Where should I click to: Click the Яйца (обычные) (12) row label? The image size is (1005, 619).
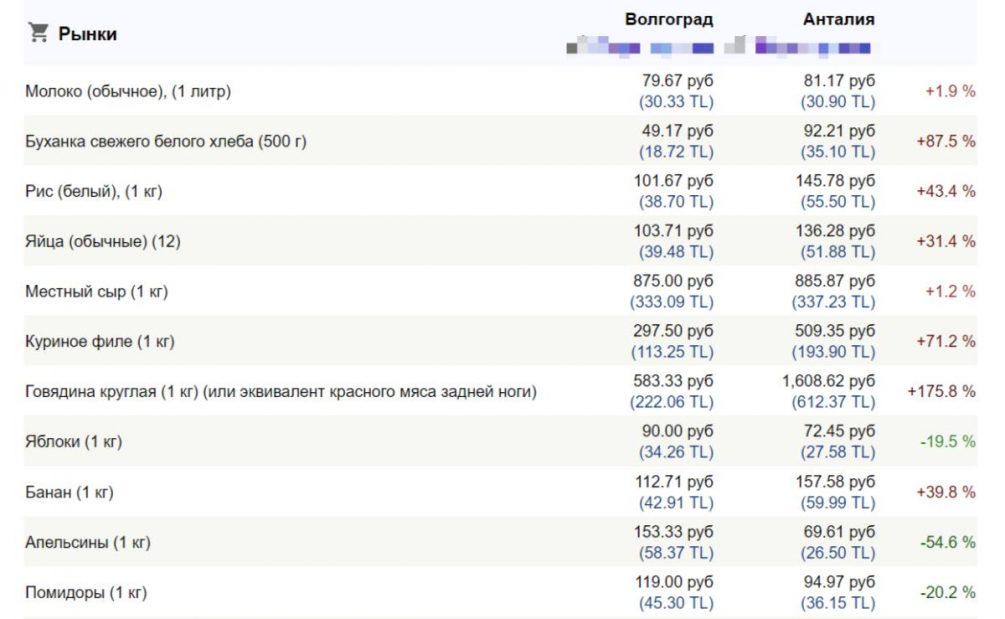click(103, 241)
